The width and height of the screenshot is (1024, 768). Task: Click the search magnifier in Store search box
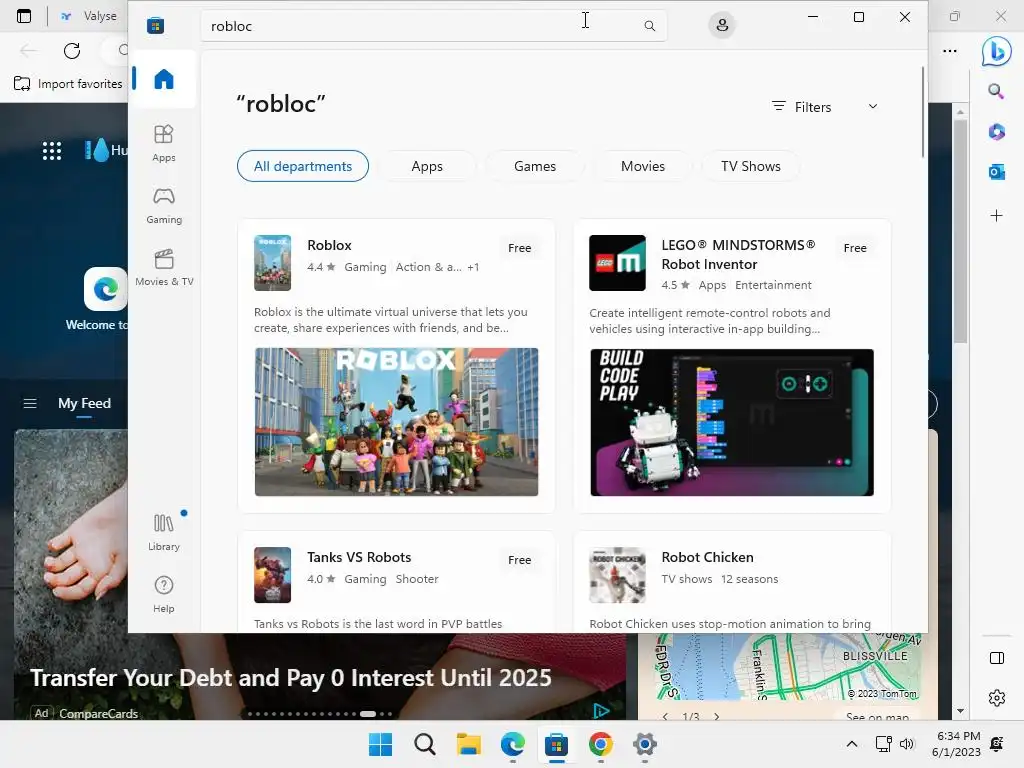(x=649, y=26)
